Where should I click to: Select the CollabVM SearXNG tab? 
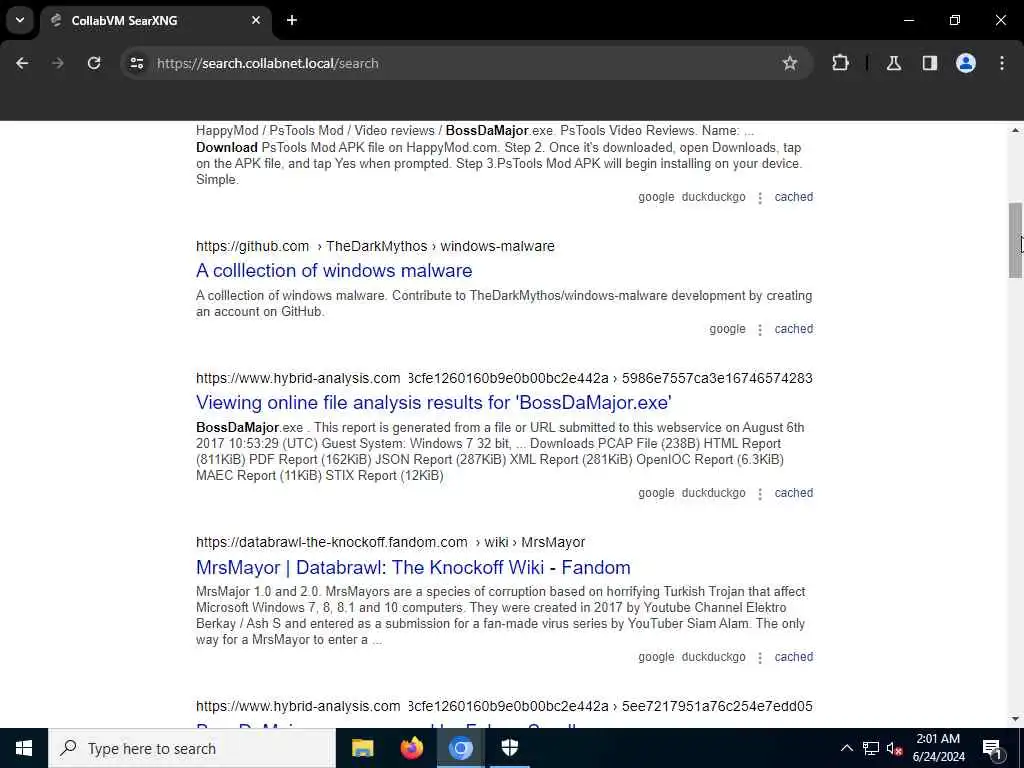[155, 20]
